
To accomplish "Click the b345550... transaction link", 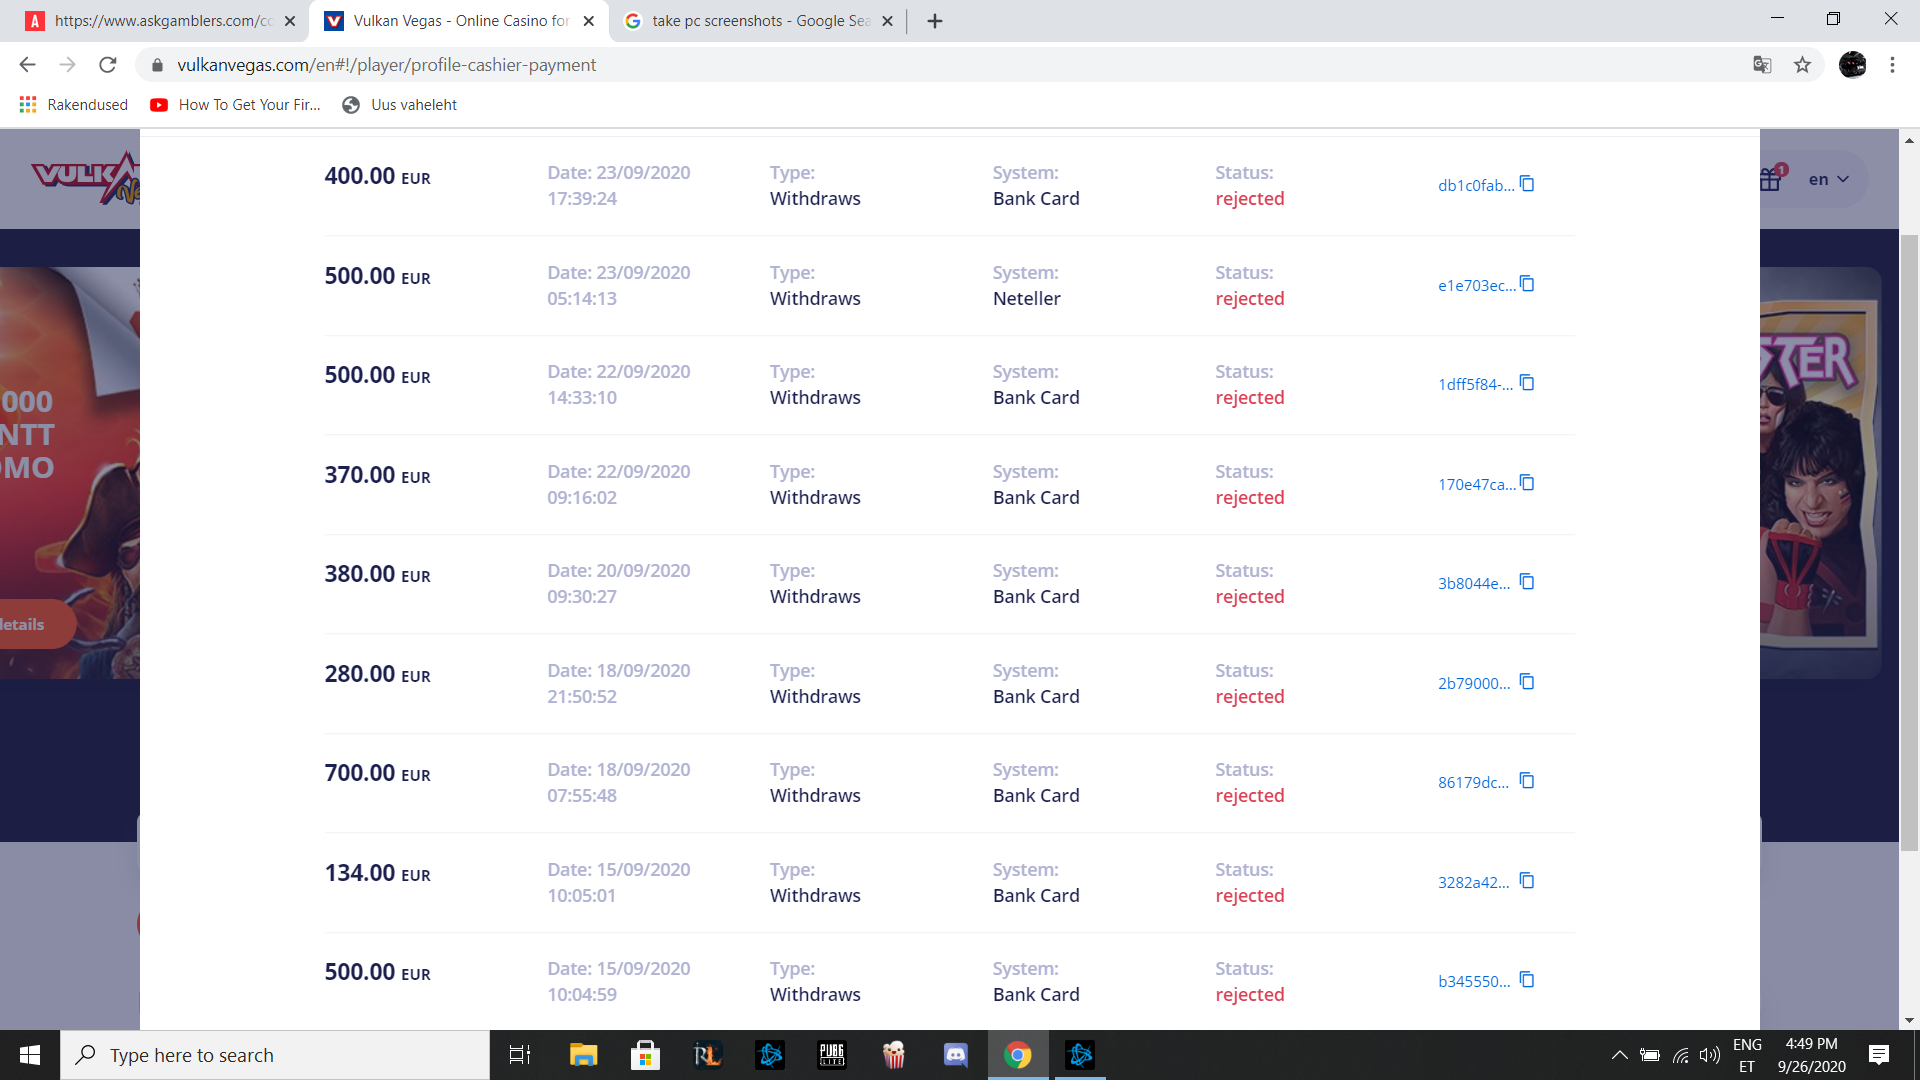I will (1474, 981).
